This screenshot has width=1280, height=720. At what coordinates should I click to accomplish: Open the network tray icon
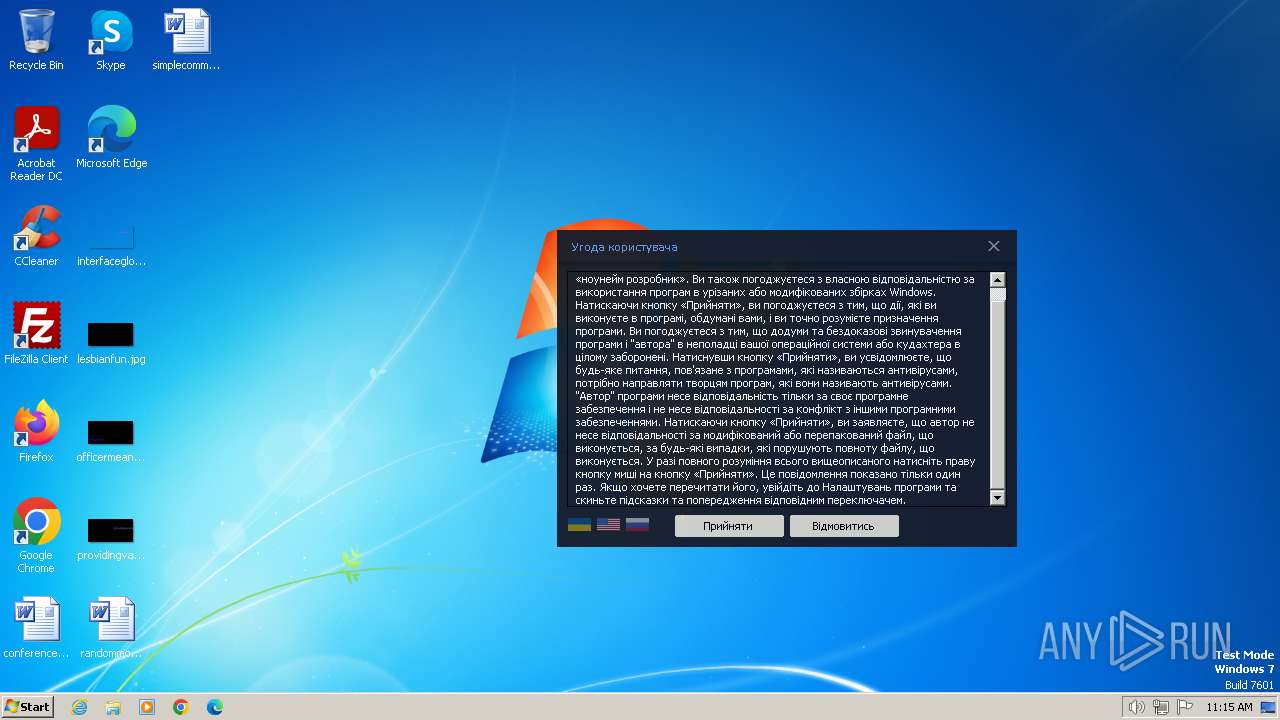click(x=1161, y=707)
